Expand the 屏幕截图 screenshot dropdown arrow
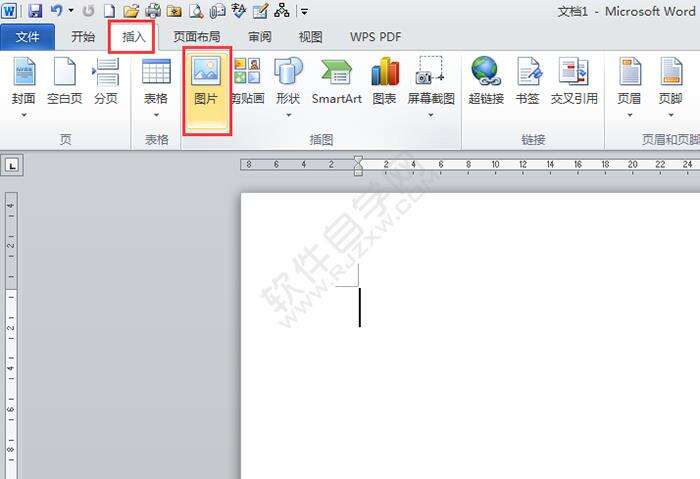The width and height of the screenshot is (700, 479). [431, 115]
